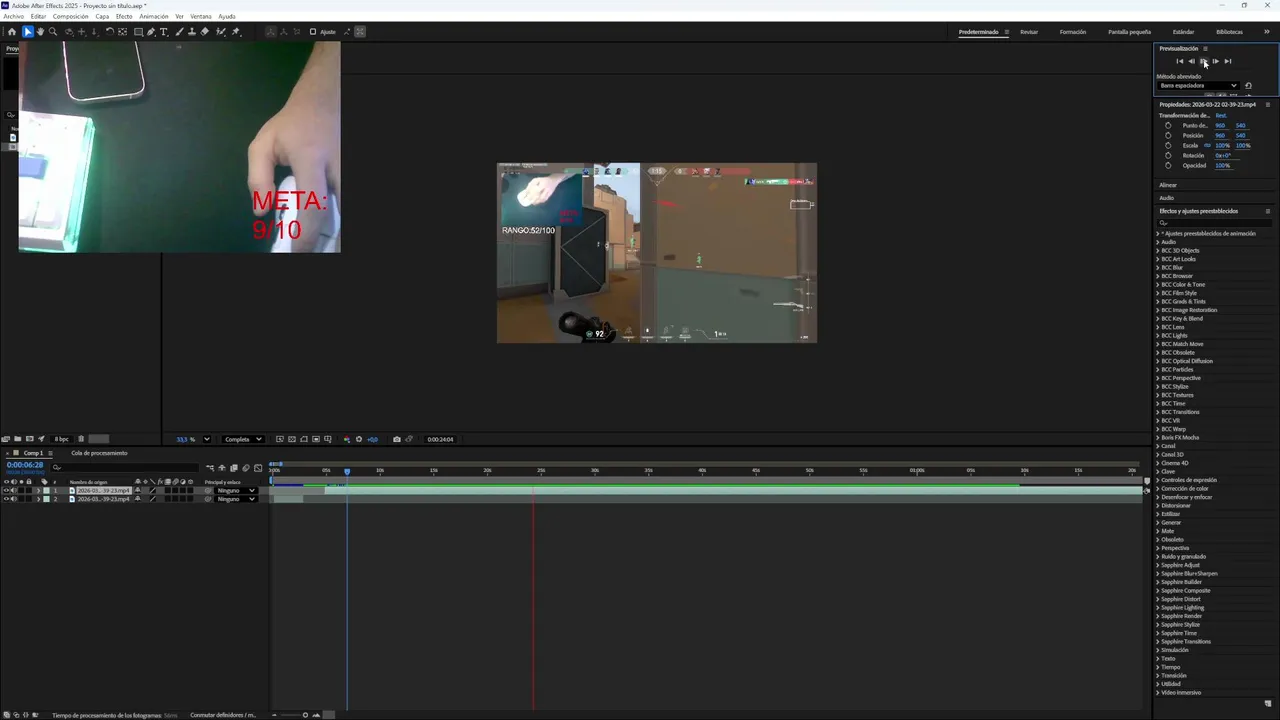Screen dimensions: 1280x720
Task: Toggle the Escala constrain proportions link
Action: (x=1208, y=145)
